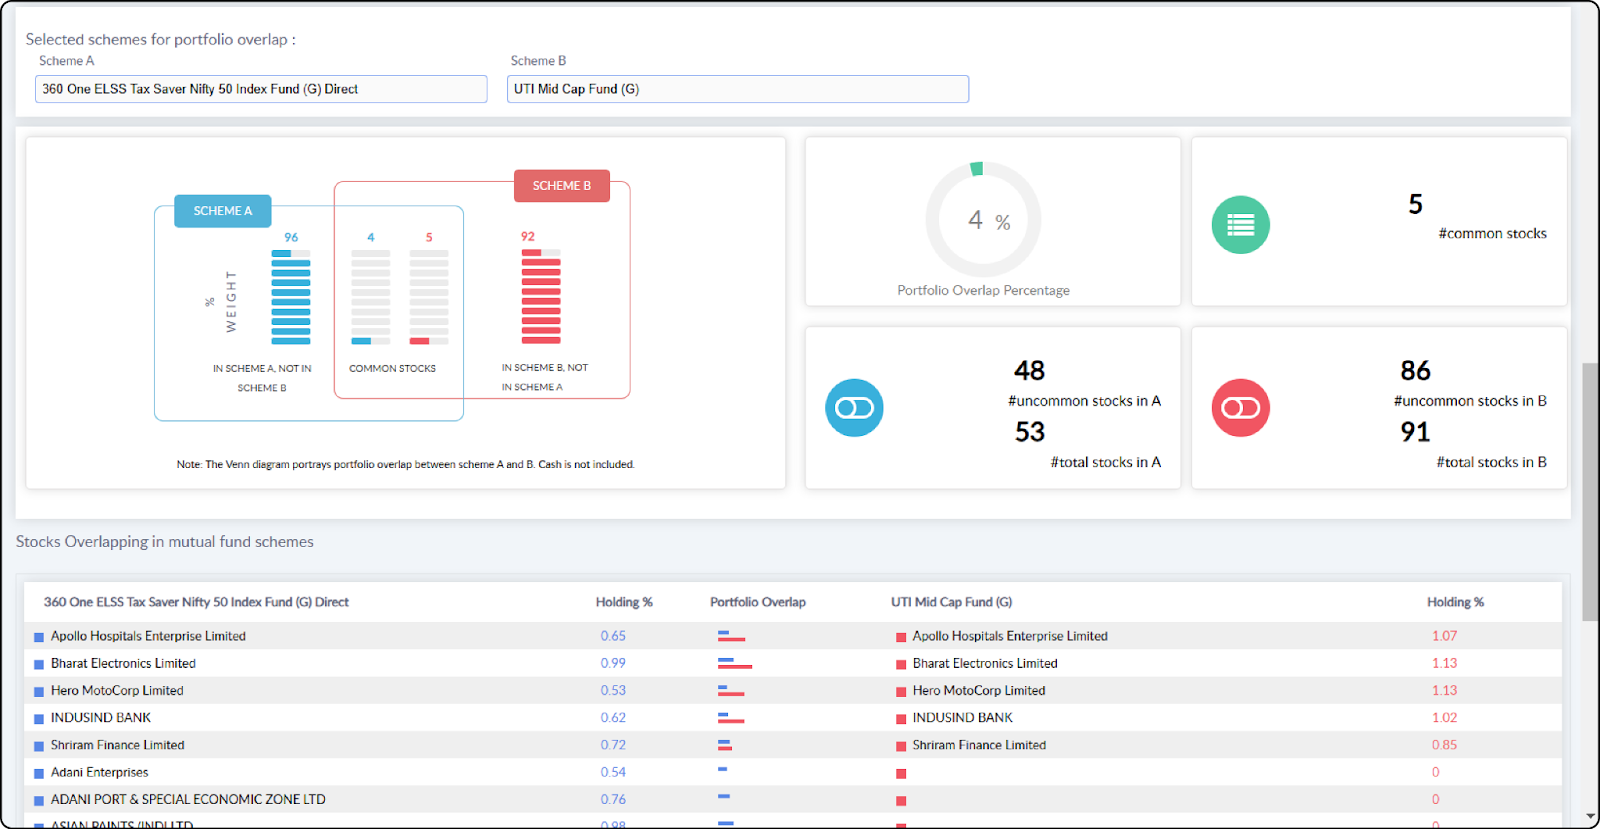Click the red uncommon stocks in B icon
The width and height of the screenshot is (1600, 829).
click(x=1241, y=408)
